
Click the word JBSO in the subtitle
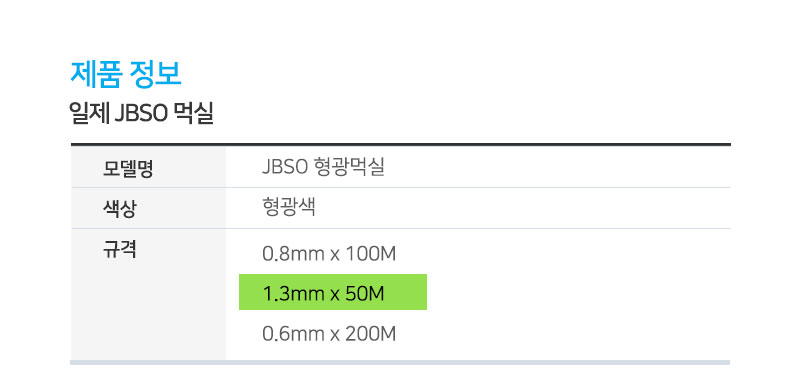[141, 114]
